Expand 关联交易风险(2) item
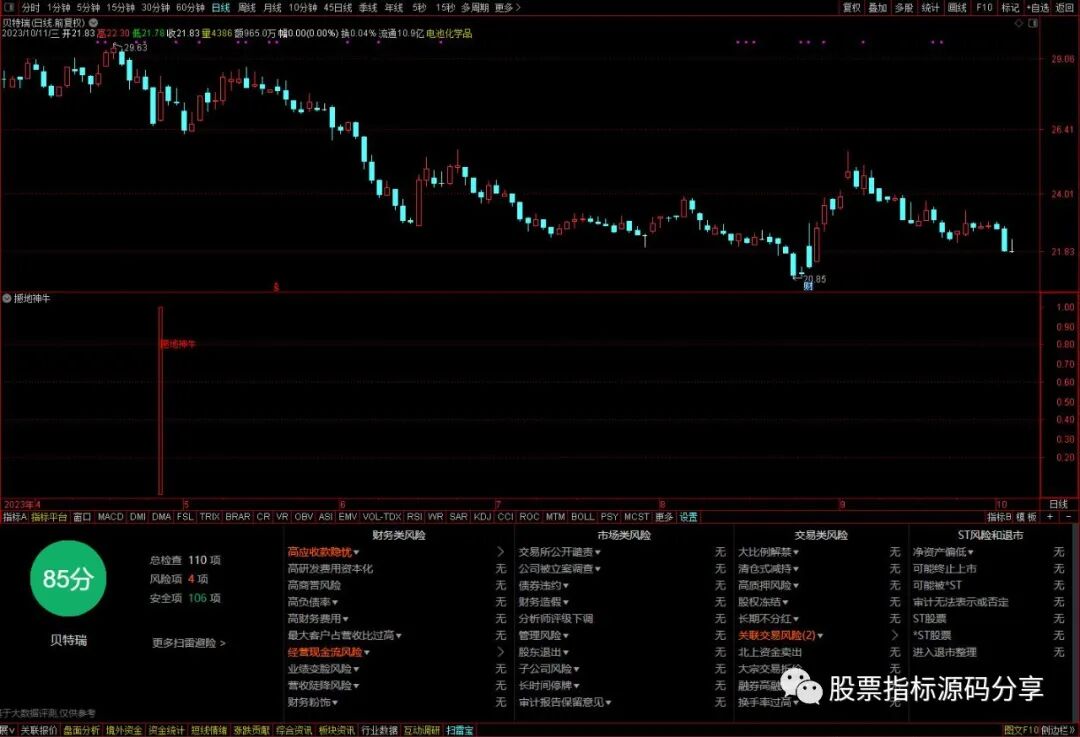Screen dimensions: 1080x737 coord(780,635)
